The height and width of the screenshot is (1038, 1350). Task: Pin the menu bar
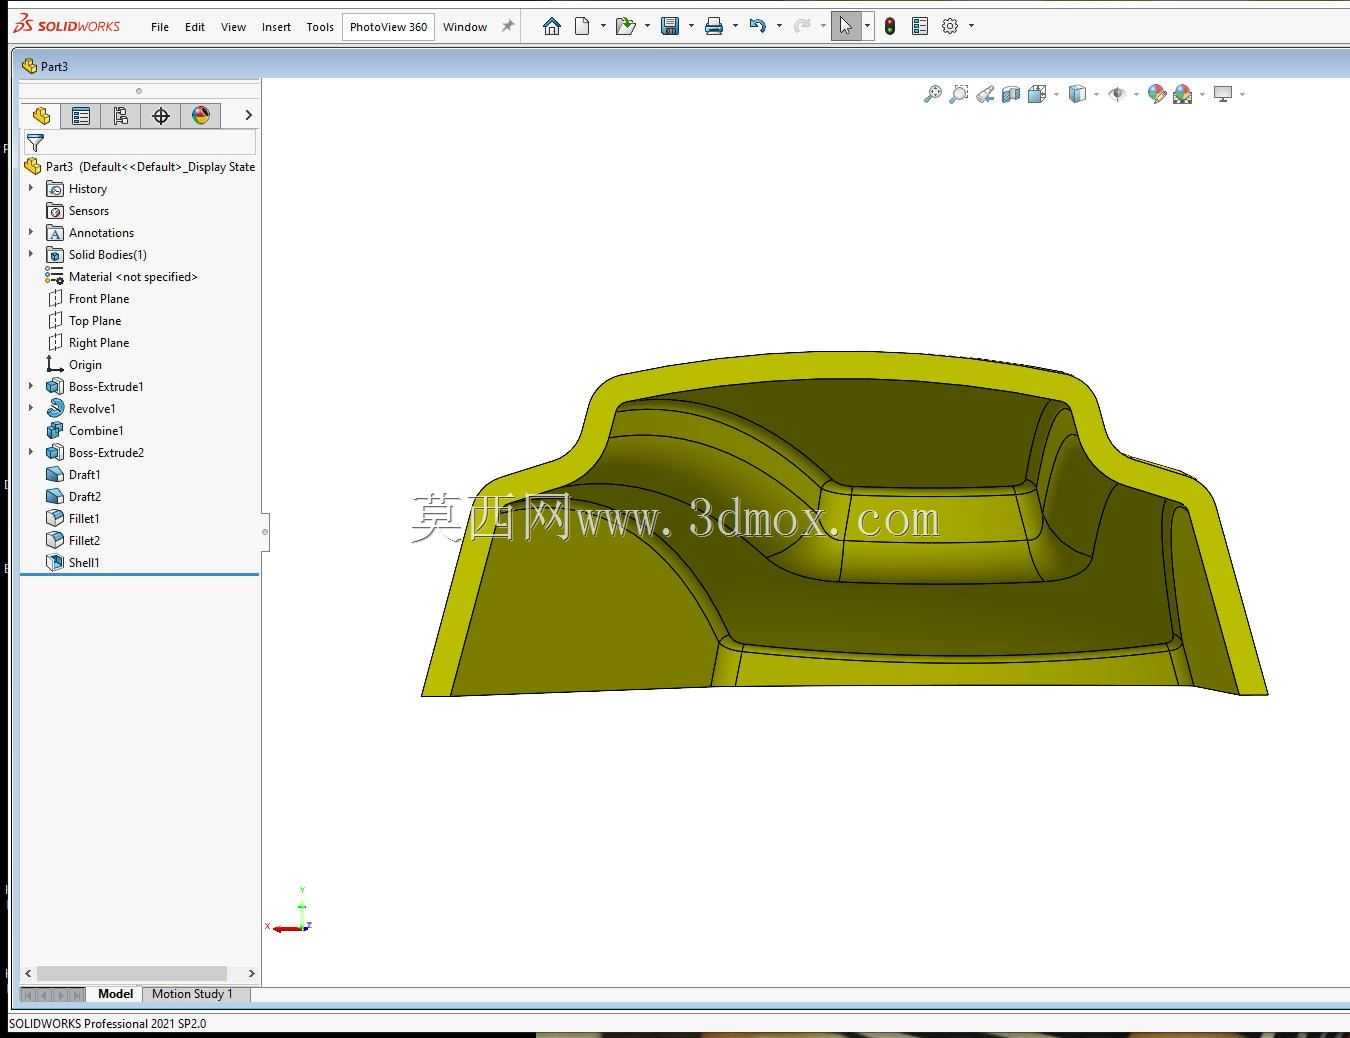click(x=508, y=26)
